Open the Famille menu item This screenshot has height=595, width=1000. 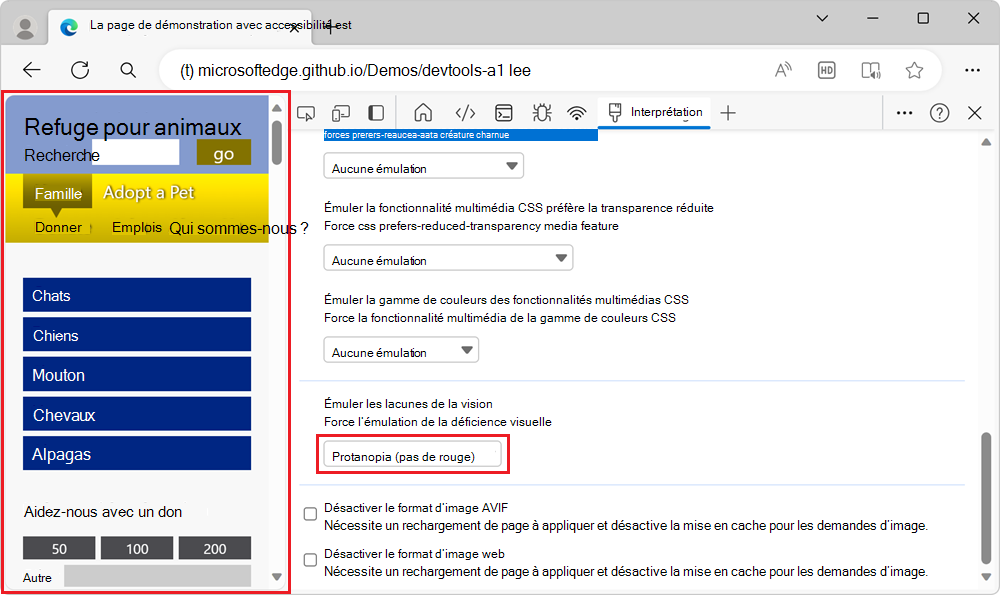(x=57, y=192)
